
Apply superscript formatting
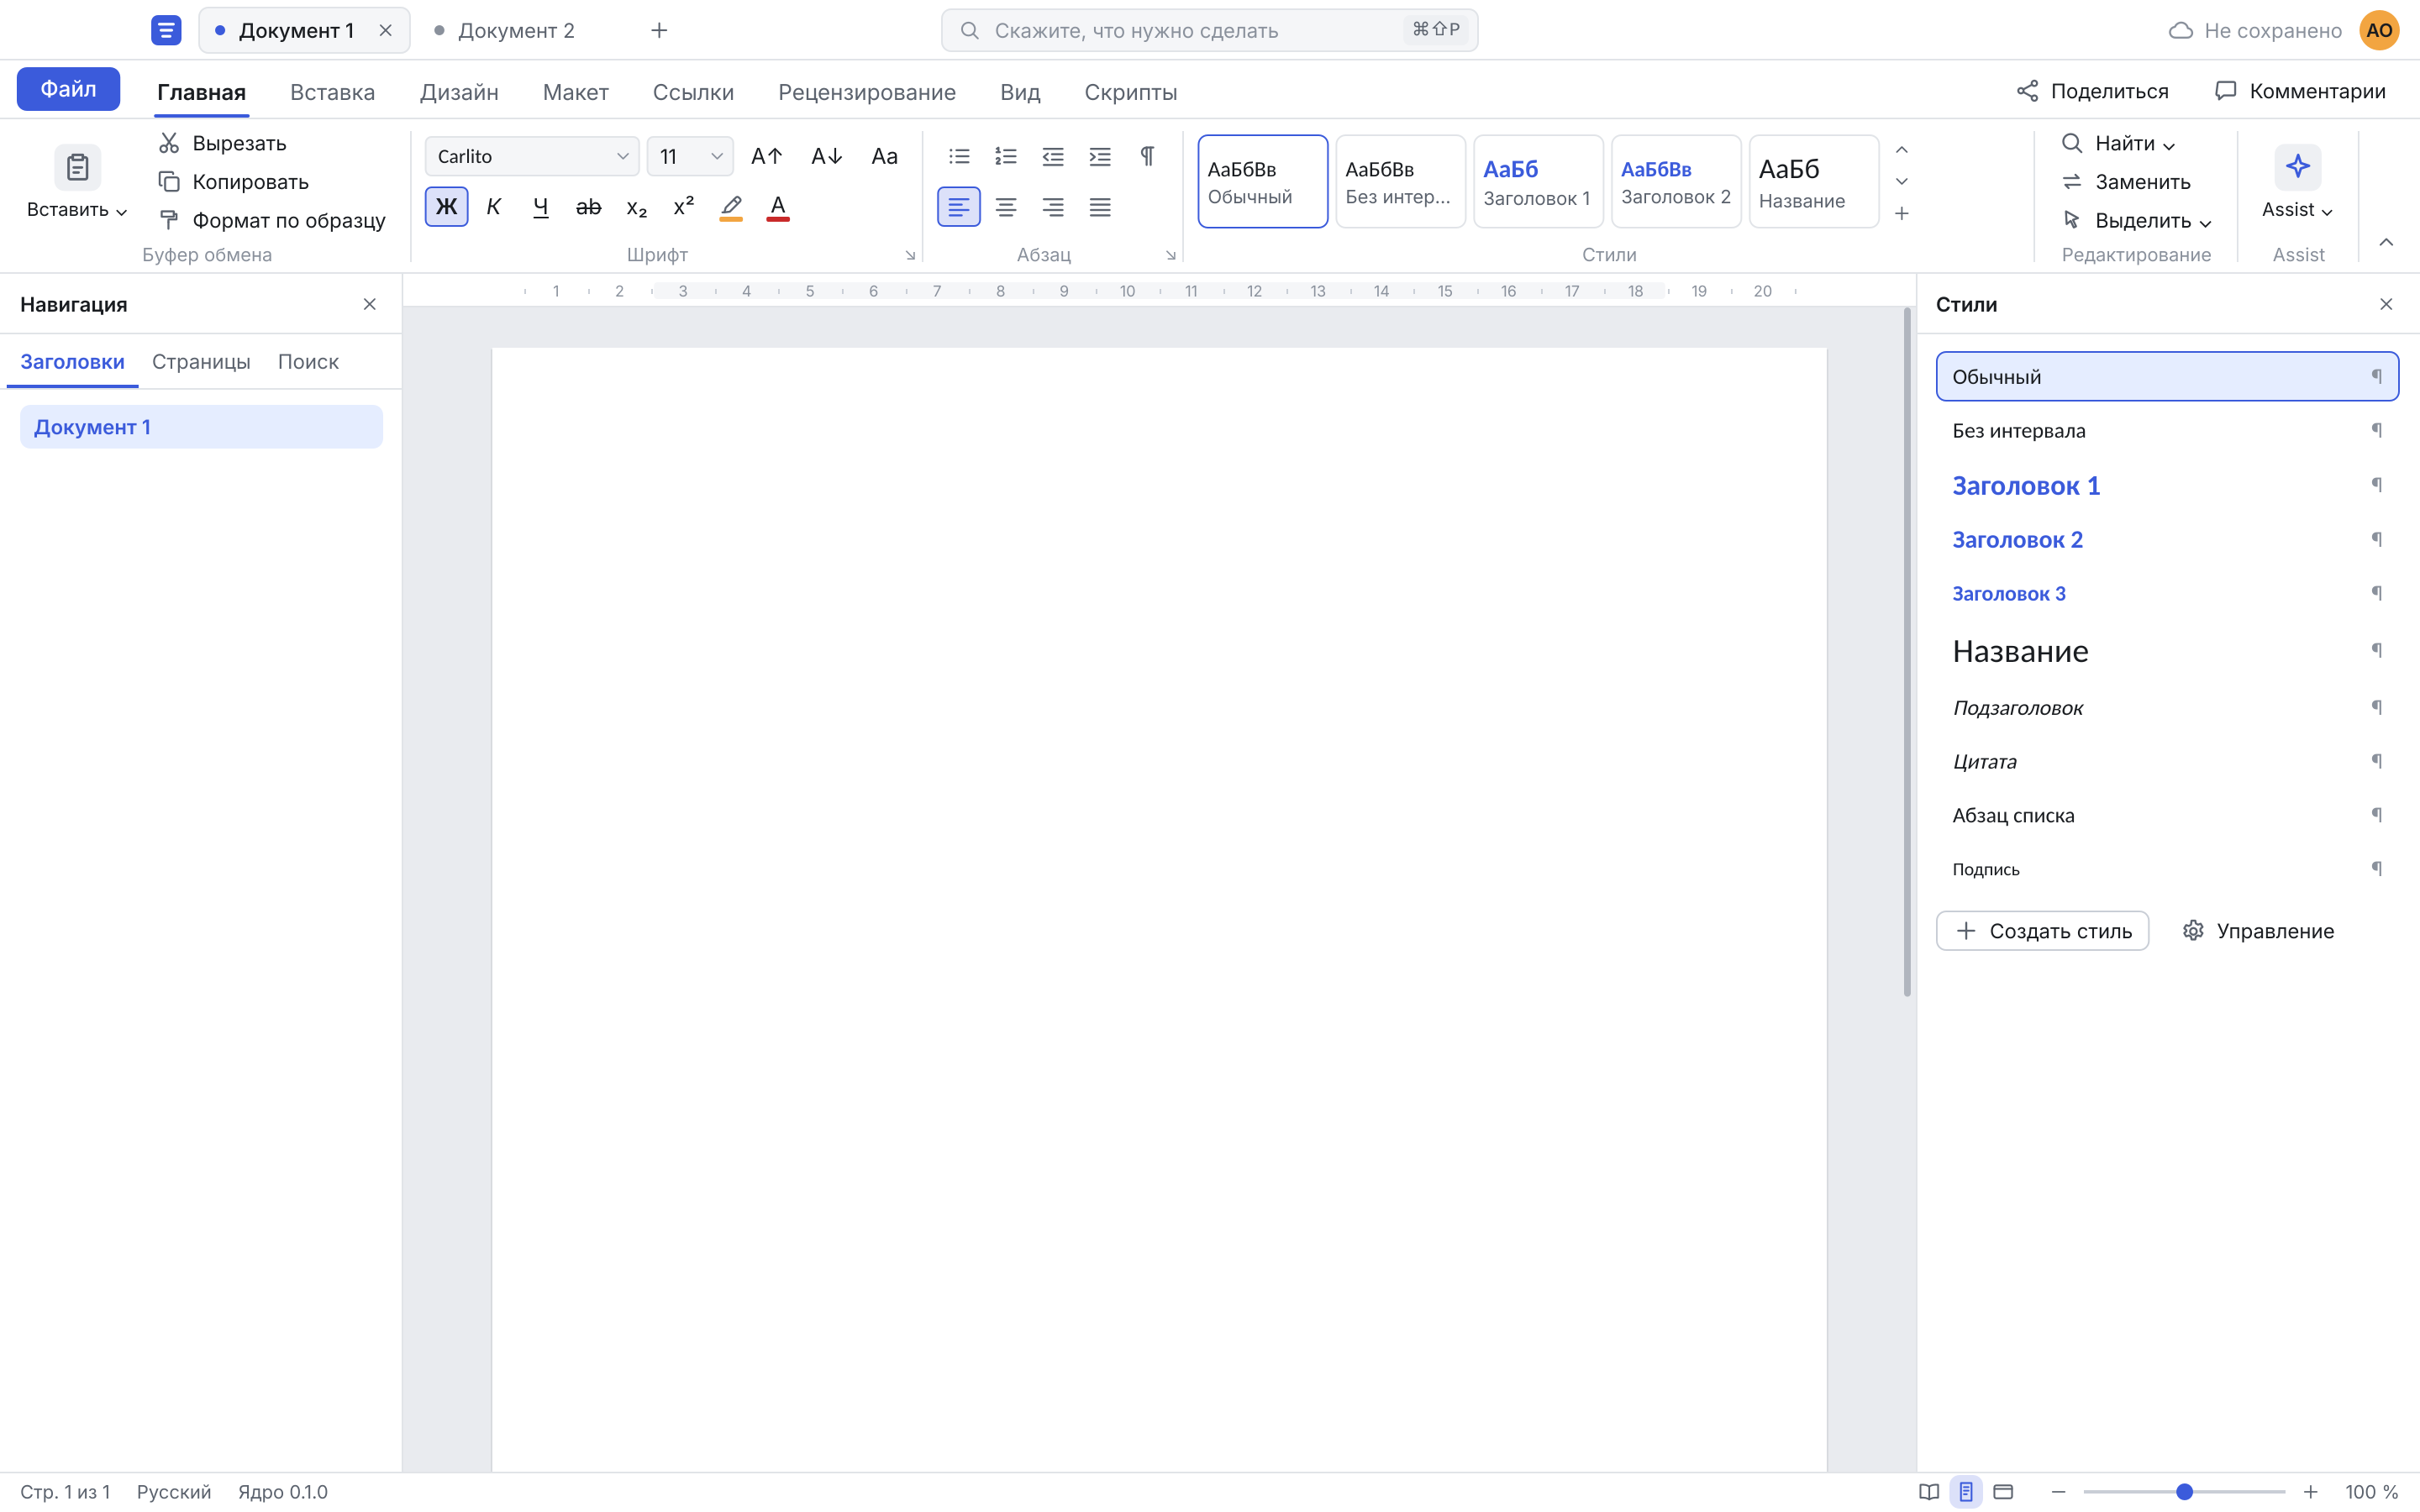684,207
